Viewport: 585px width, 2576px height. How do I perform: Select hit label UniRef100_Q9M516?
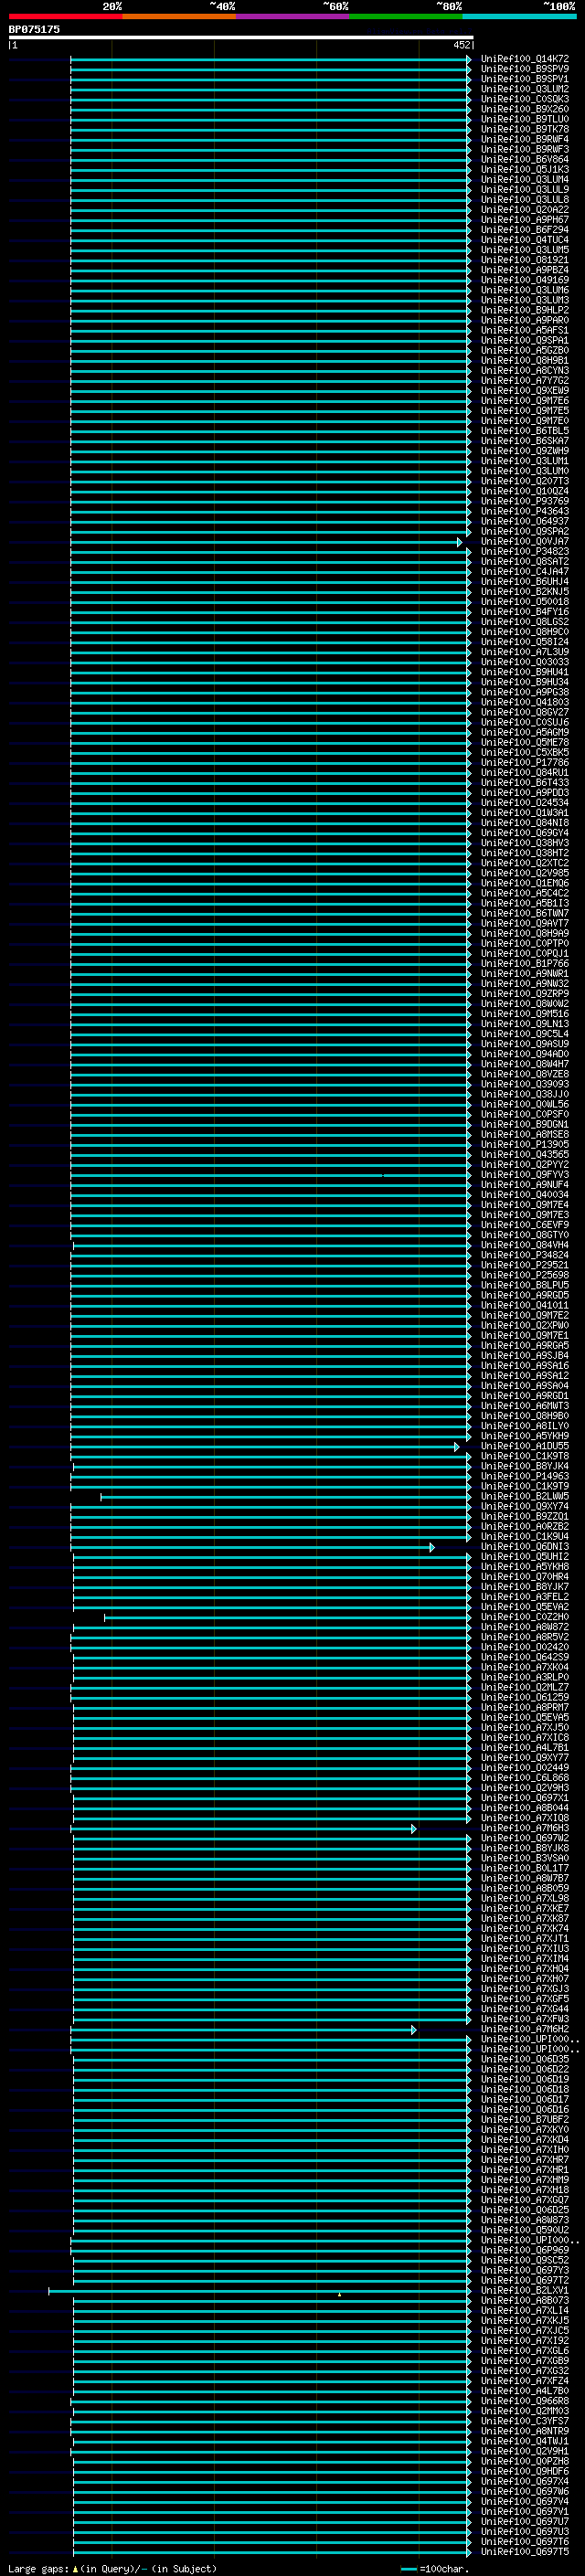click(x=524, y=1014)
